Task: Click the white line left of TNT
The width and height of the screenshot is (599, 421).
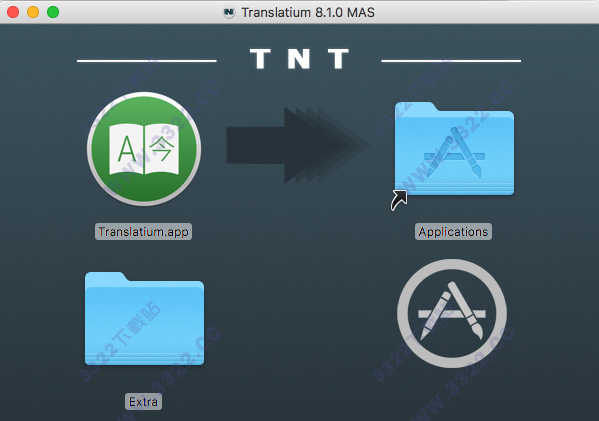Action: [147, 60]
